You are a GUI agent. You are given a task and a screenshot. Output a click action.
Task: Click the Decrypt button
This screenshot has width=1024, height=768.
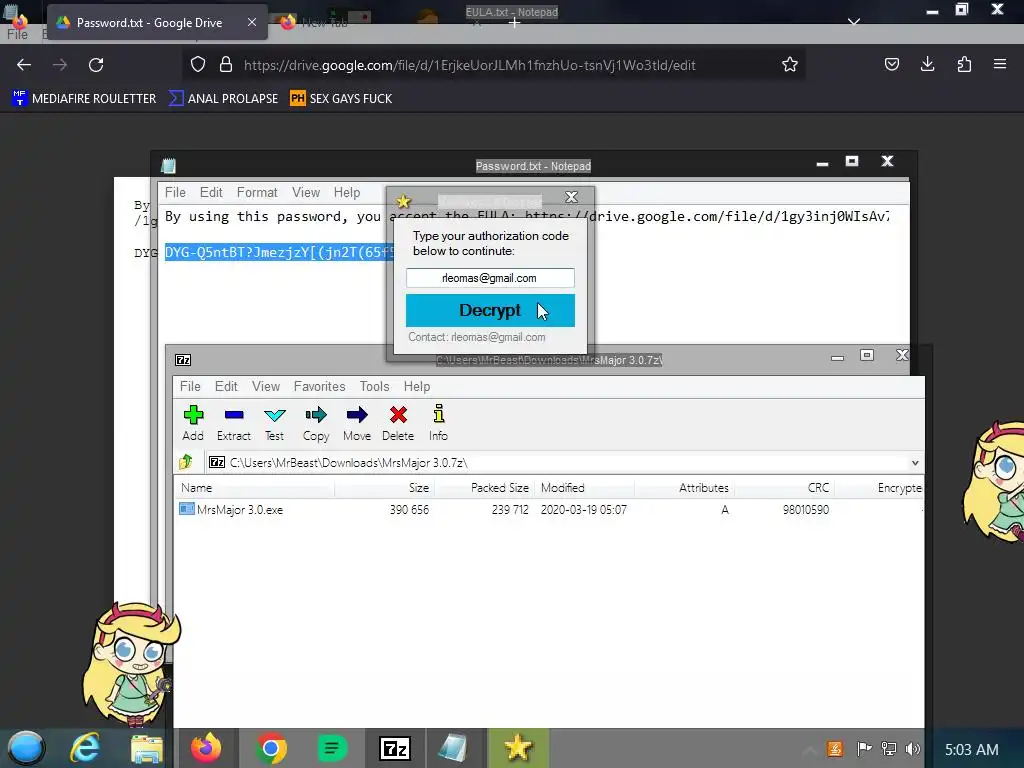[490, 310]
